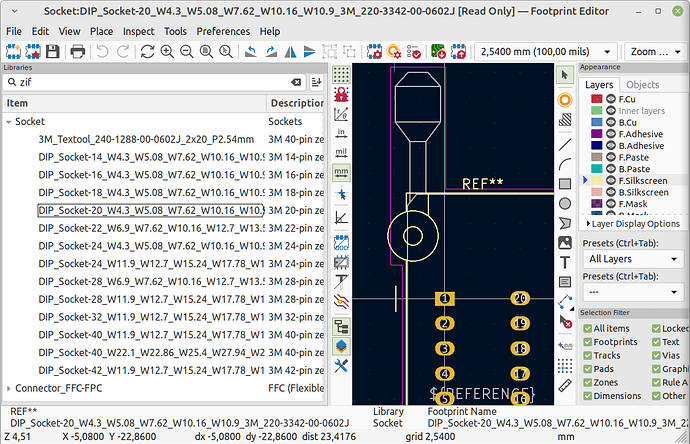The width and height of the screenshot is (690, 444).
Task: Switch units to mils icon
Action: tap(341, 153)
